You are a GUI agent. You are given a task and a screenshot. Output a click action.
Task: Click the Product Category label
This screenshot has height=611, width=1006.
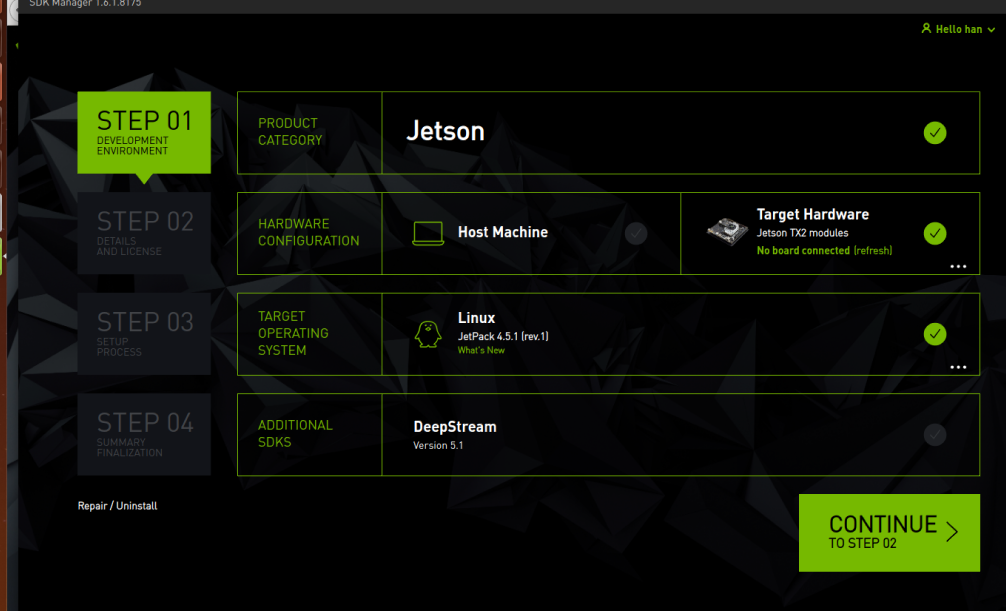[290, 132]
